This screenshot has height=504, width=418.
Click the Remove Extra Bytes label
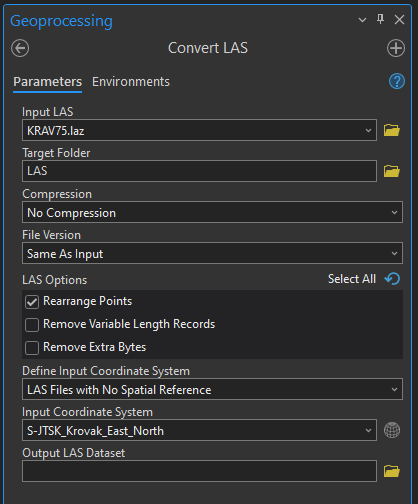95,347
